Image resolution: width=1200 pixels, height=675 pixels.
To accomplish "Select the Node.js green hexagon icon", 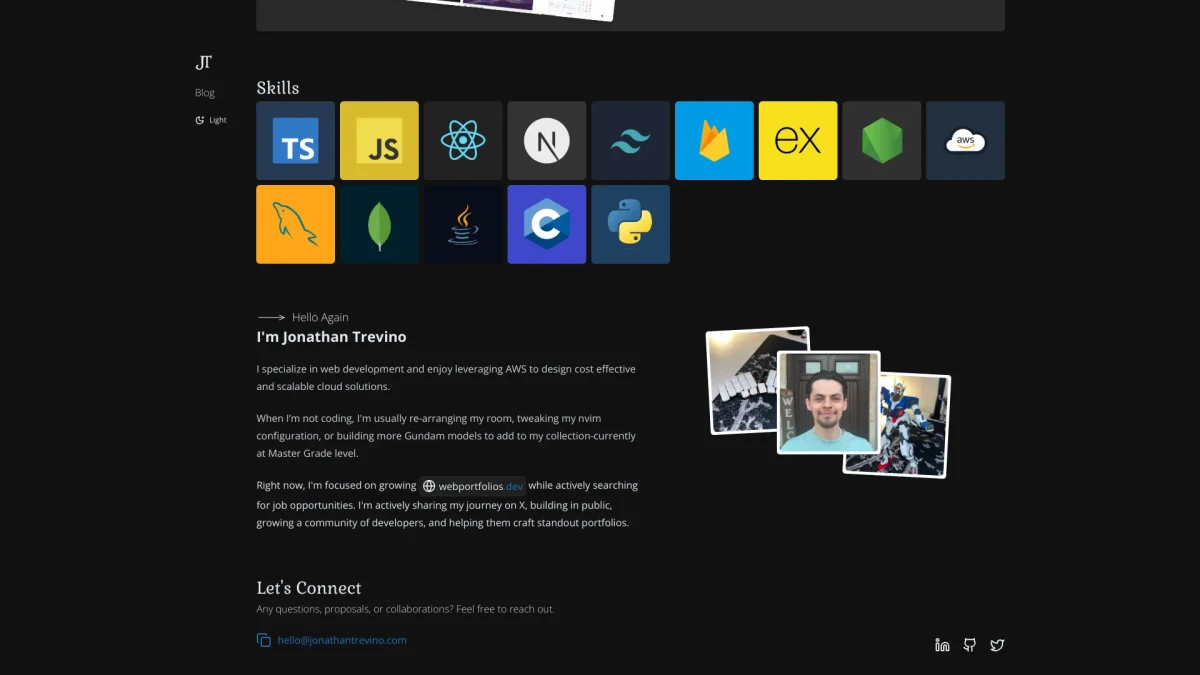I will [882, 140].
